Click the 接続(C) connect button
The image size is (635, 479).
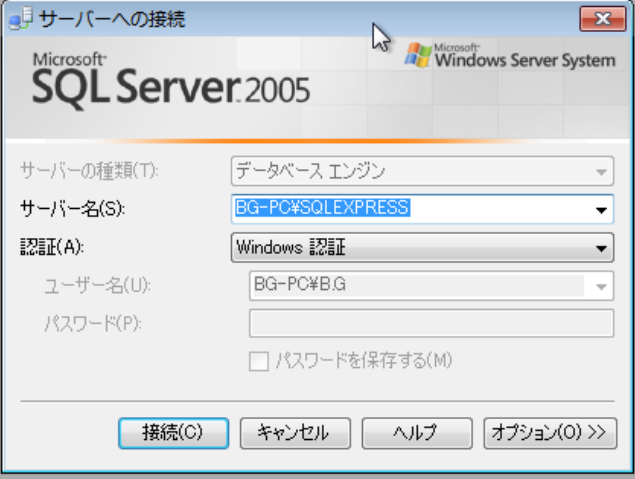coord(173,433)
